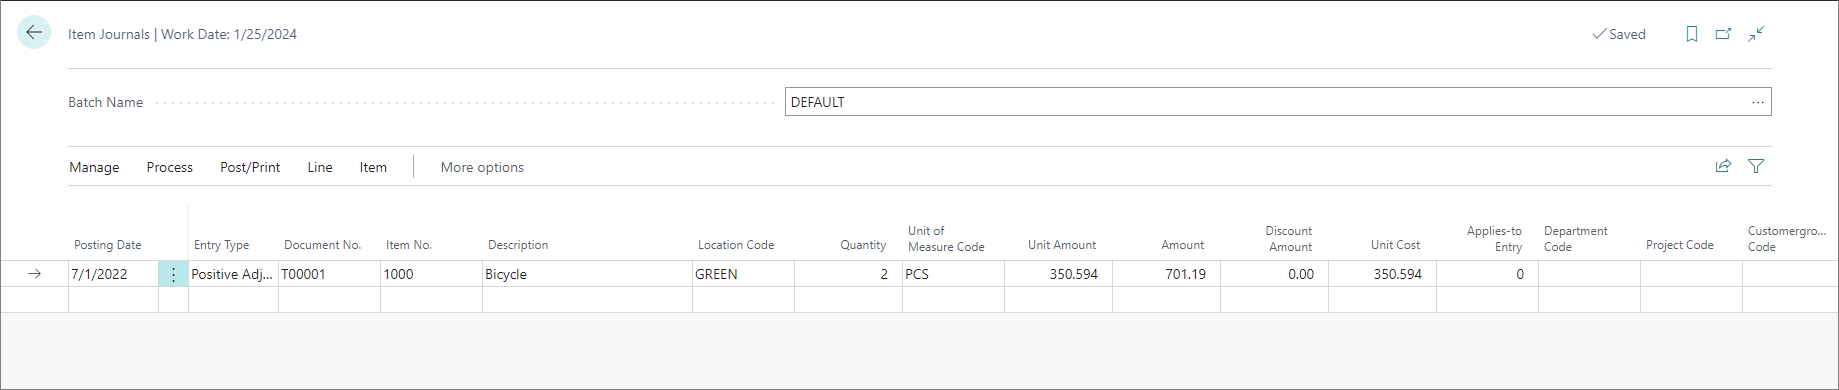This screenshot has width=1839, height=390.
Task: Click the Unit Cost column header
Action: (x=1395, y=245)
